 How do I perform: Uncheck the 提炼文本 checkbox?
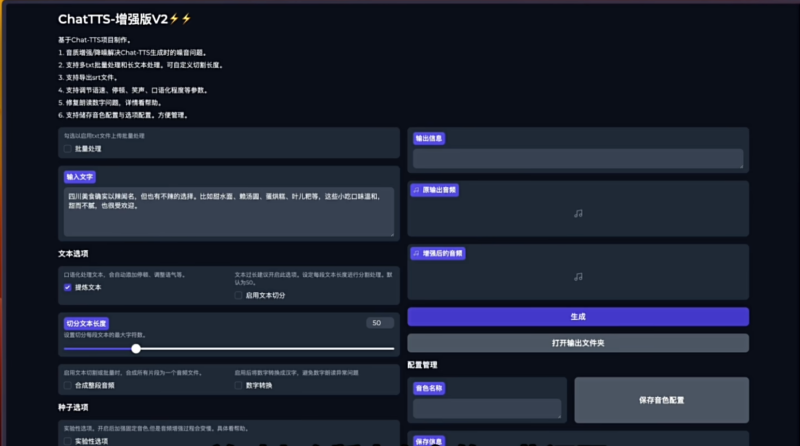coord(68,287)
